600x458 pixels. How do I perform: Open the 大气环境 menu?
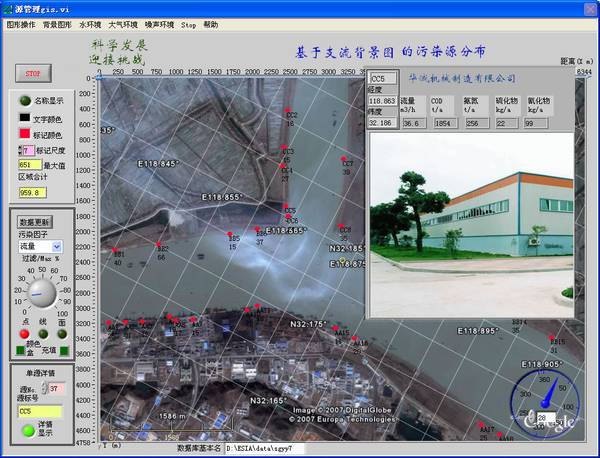point(123,25)
